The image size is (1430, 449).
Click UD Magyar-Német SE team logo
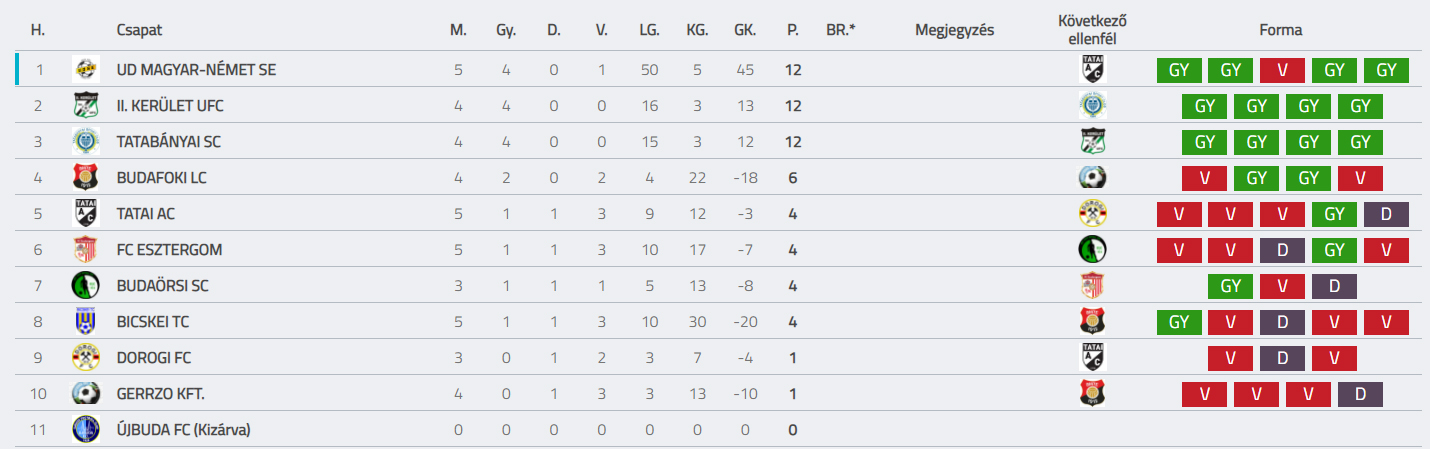click(86, 70)
